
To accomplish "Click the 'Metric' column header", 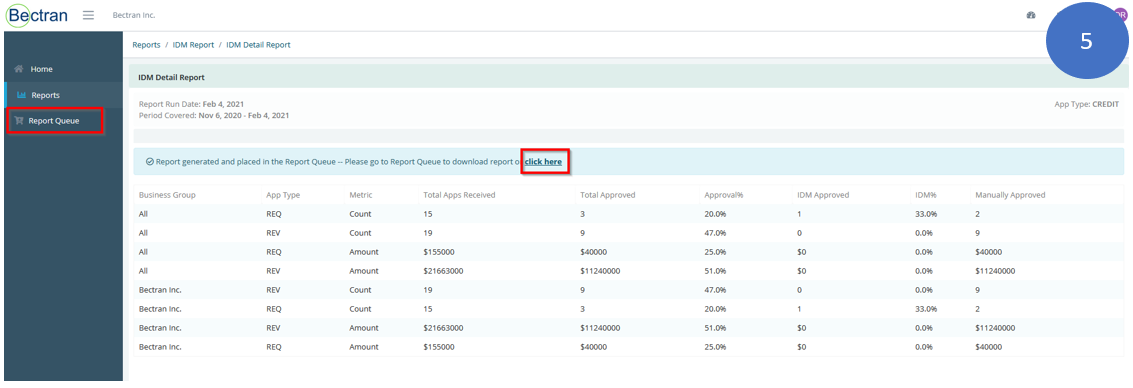I will point(361,195).
